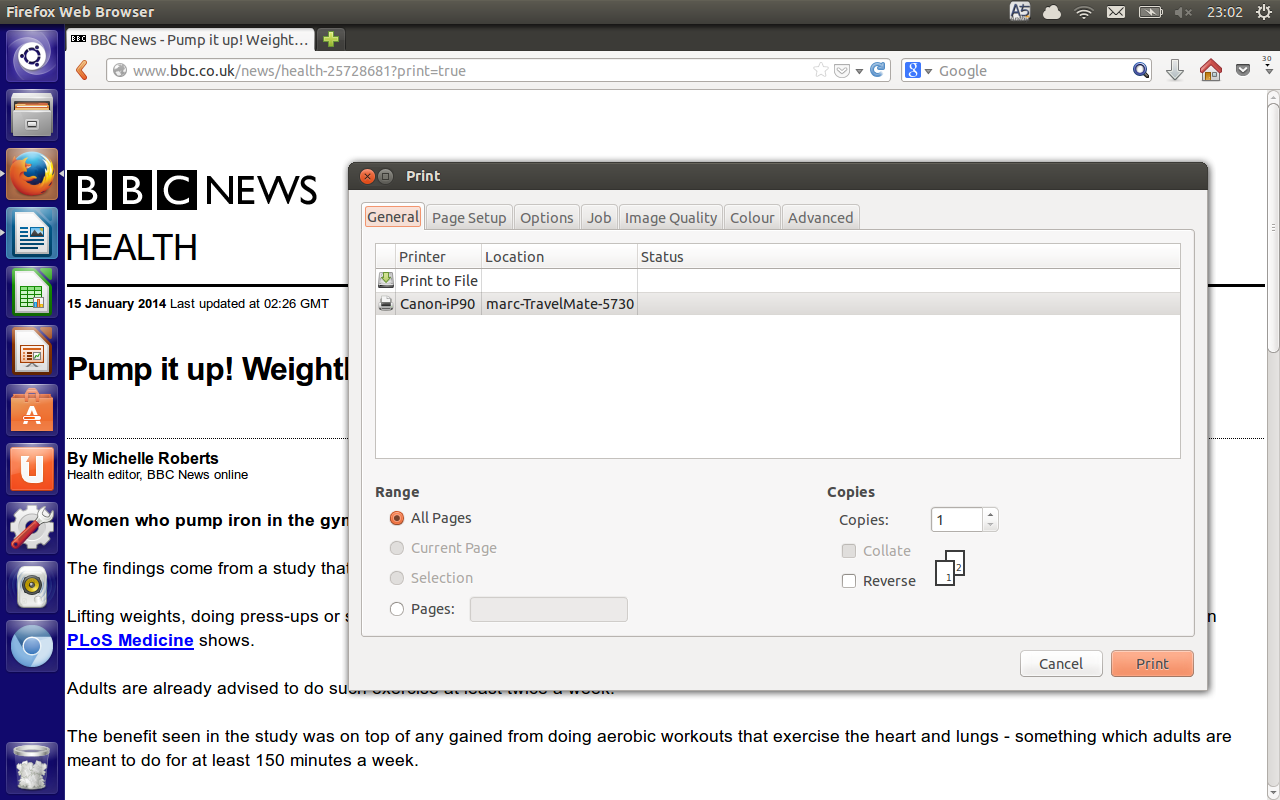1280x800 pixels.
Task: Sort by the Status column header
Action: pos(909,257)
